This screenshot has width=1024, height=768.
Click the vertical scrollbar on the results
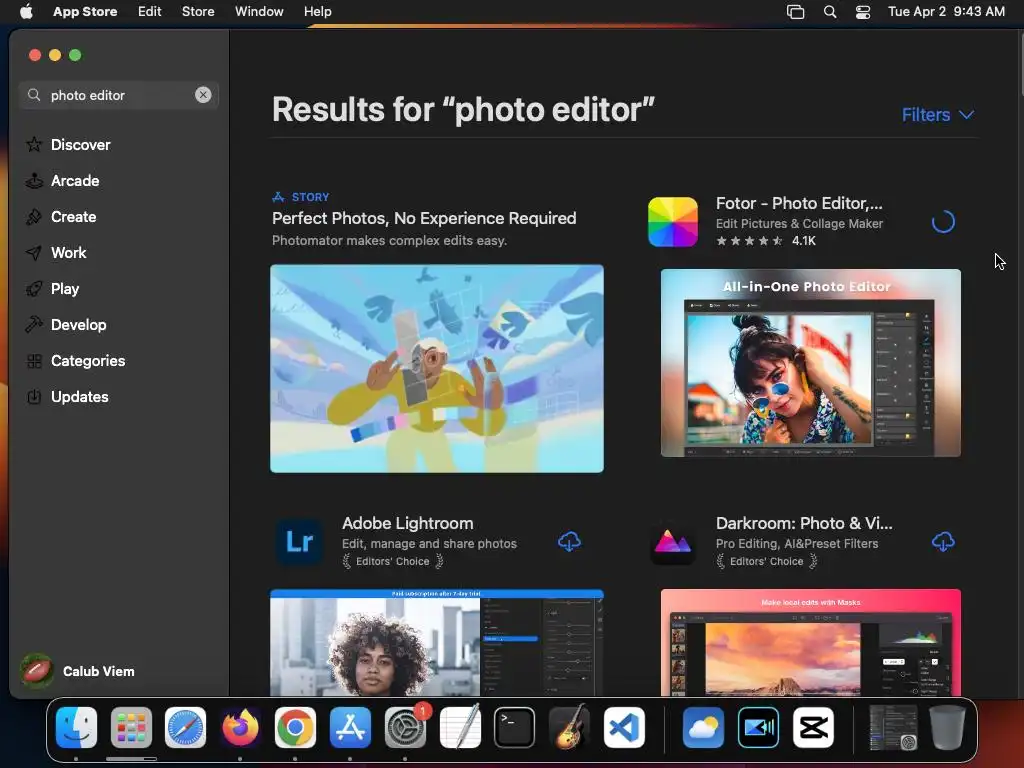[1021, 65]
